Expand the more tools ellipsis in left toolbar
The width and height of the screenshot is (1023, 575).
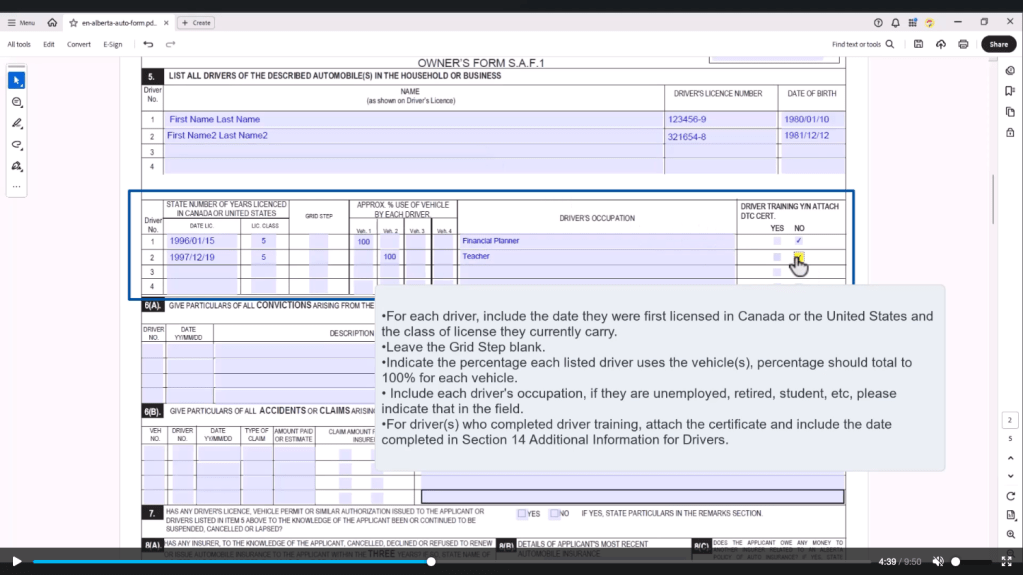pyautogui.click(x=17, y=186)
